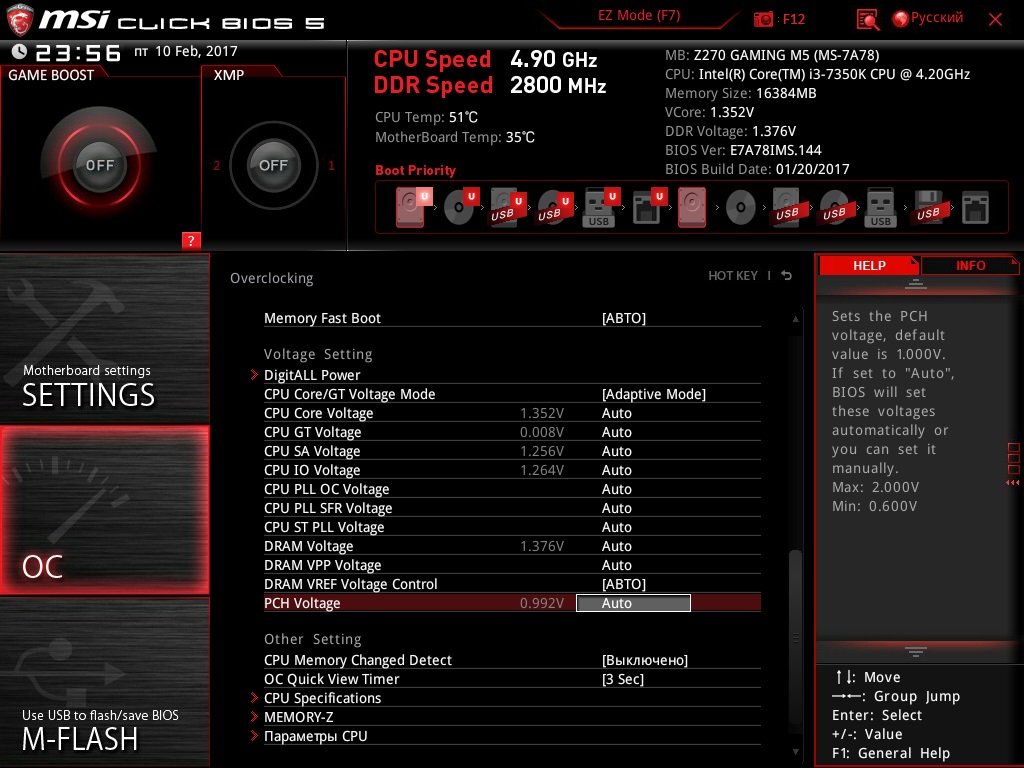Edit the CPU IO Voltage Auto field
1024x768 pixels.
click(x=616, y=470)
